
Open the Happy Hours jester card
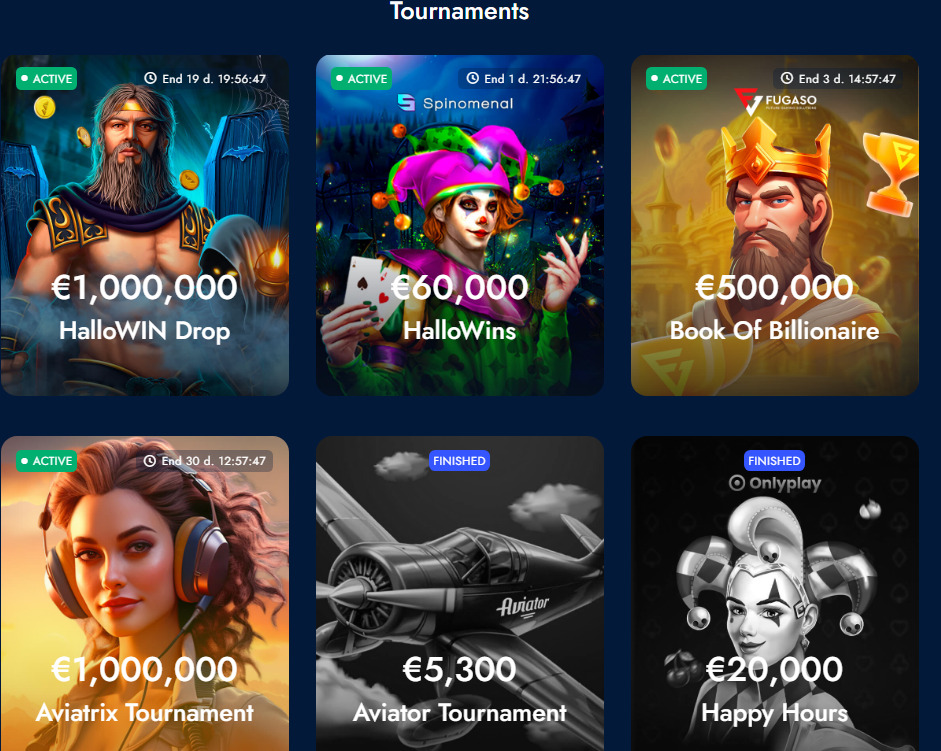[775, 593]
